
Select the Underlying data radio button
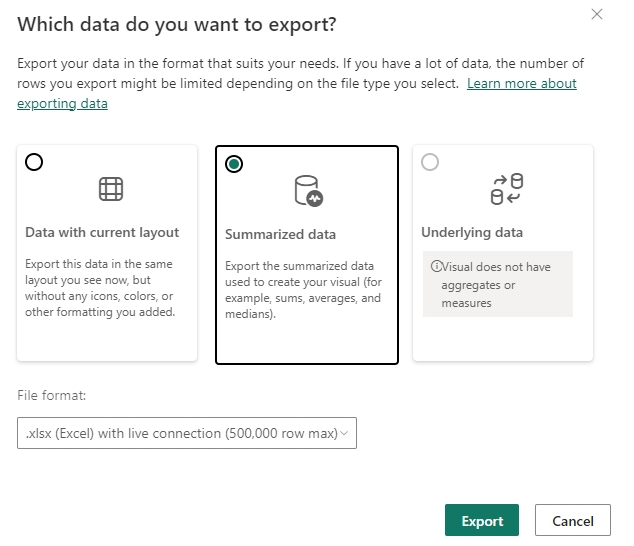point(430,162)
